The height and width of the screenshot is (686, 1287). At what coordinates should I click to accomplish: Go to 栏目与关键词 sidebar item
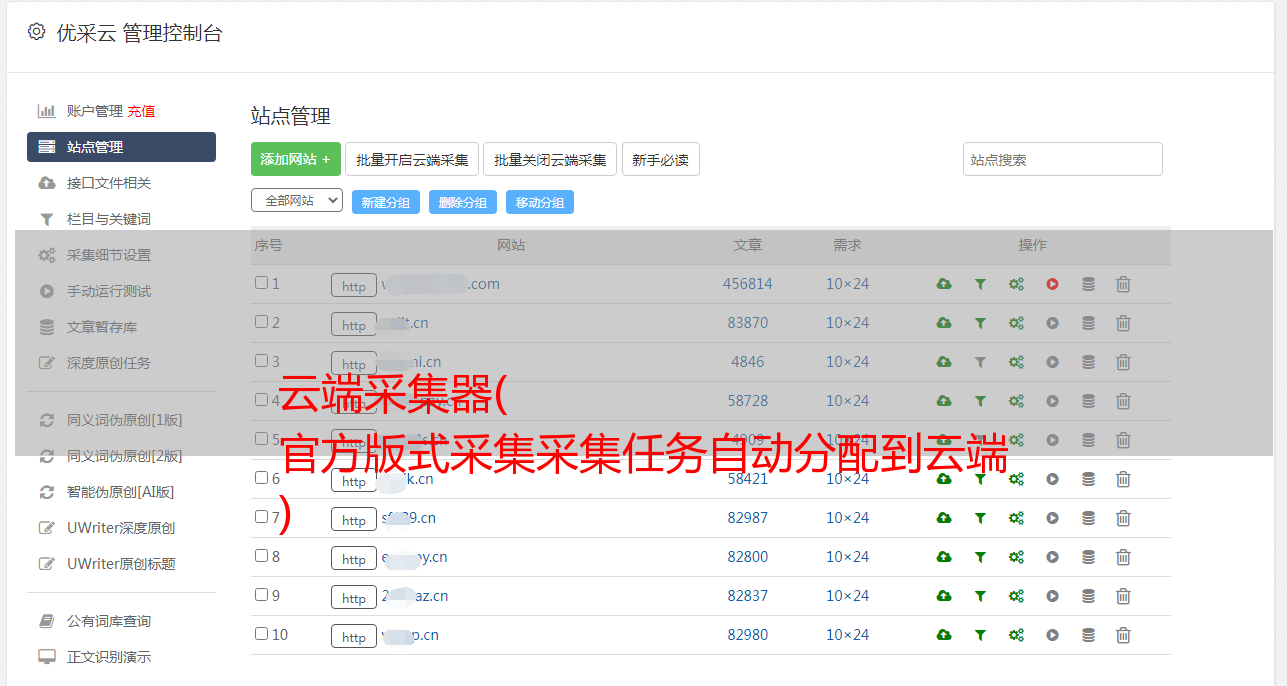(x=109, y=219)
